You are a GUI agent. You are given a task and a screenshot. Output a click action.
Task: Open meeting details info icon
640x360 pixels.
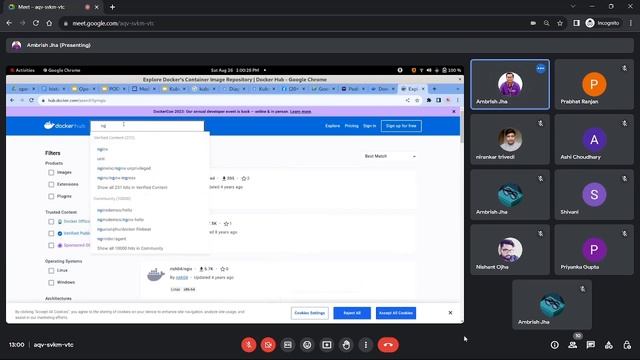pyautogui.click(x=554, y=345)
